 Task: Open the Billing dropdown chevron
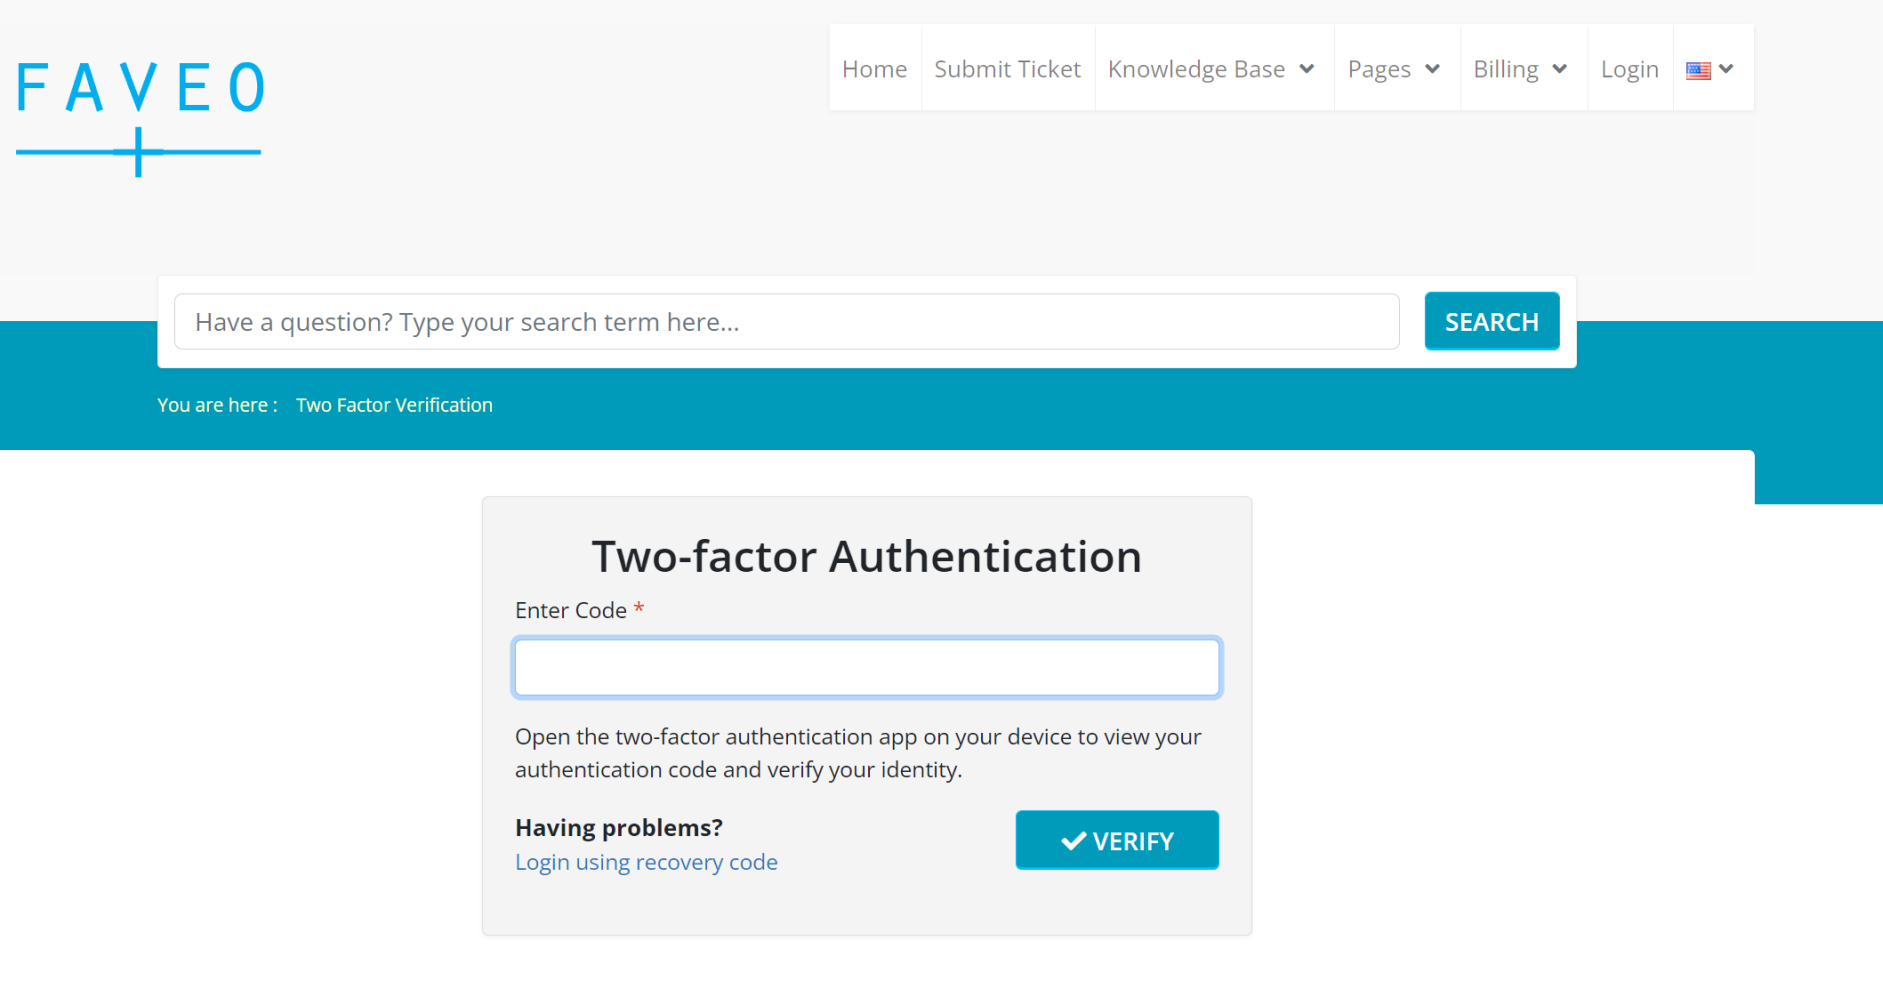click(1559, 69)
